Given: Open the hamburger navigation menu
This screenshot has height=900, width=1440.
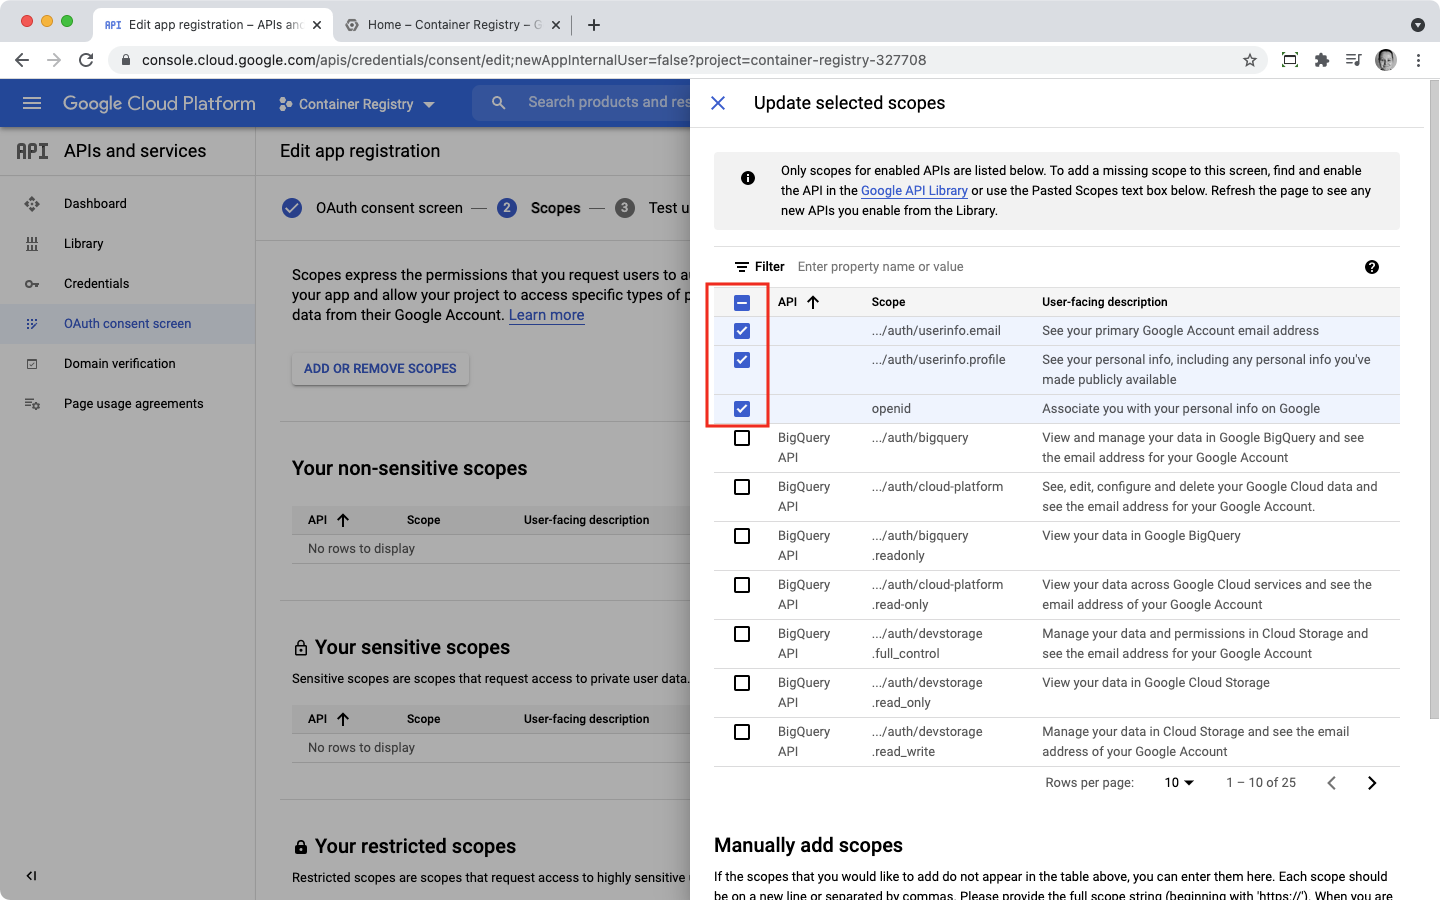Looking at the screenshot, I should [32, 103].
